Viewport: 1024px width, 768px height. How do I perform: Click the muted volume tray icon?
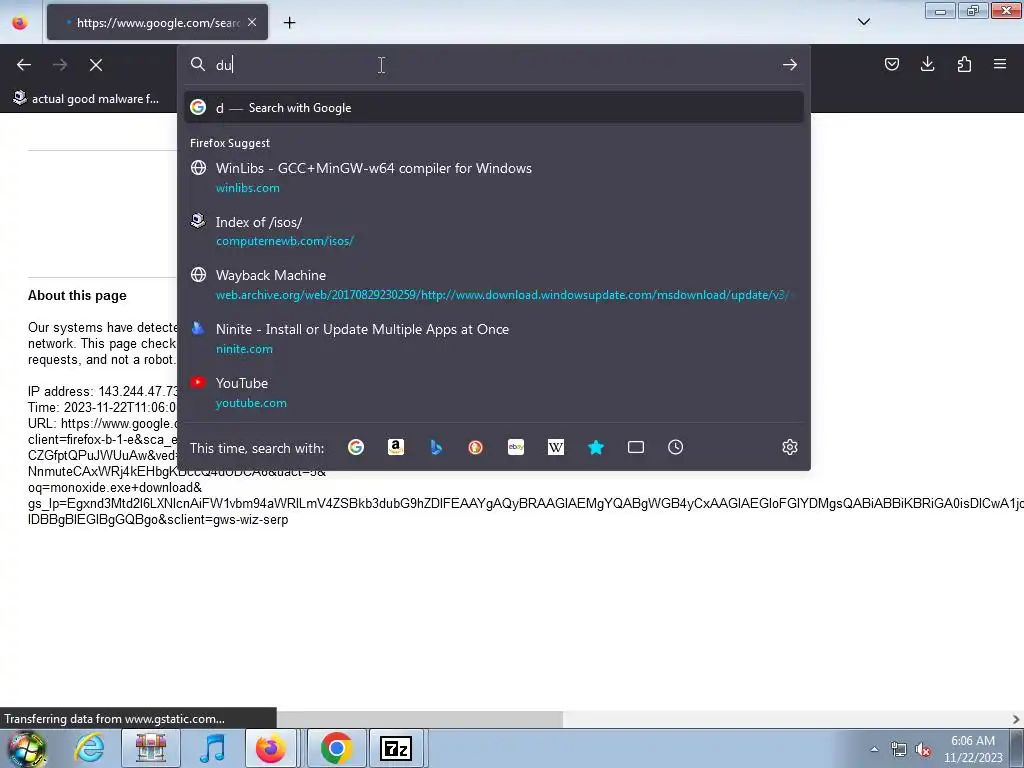click(923, 749)
